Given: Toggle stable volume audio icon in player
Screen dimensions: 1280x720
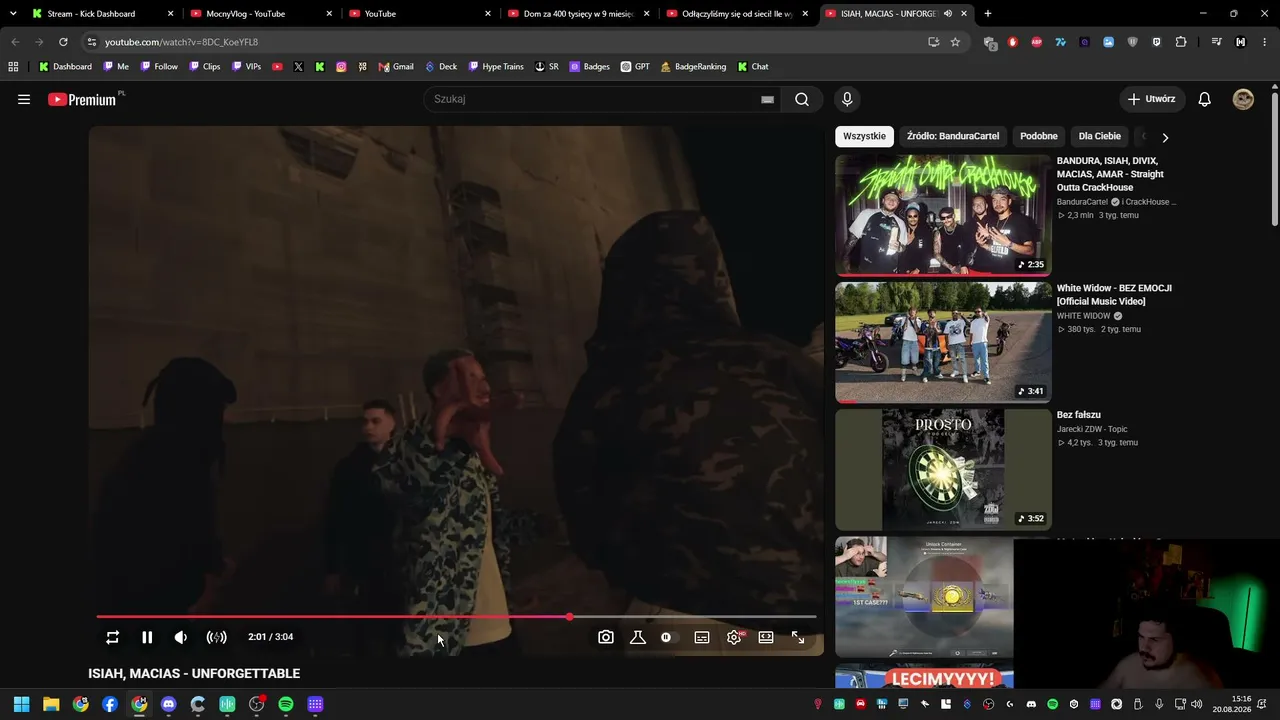Looking at the screenshot, I should (216, 637).
